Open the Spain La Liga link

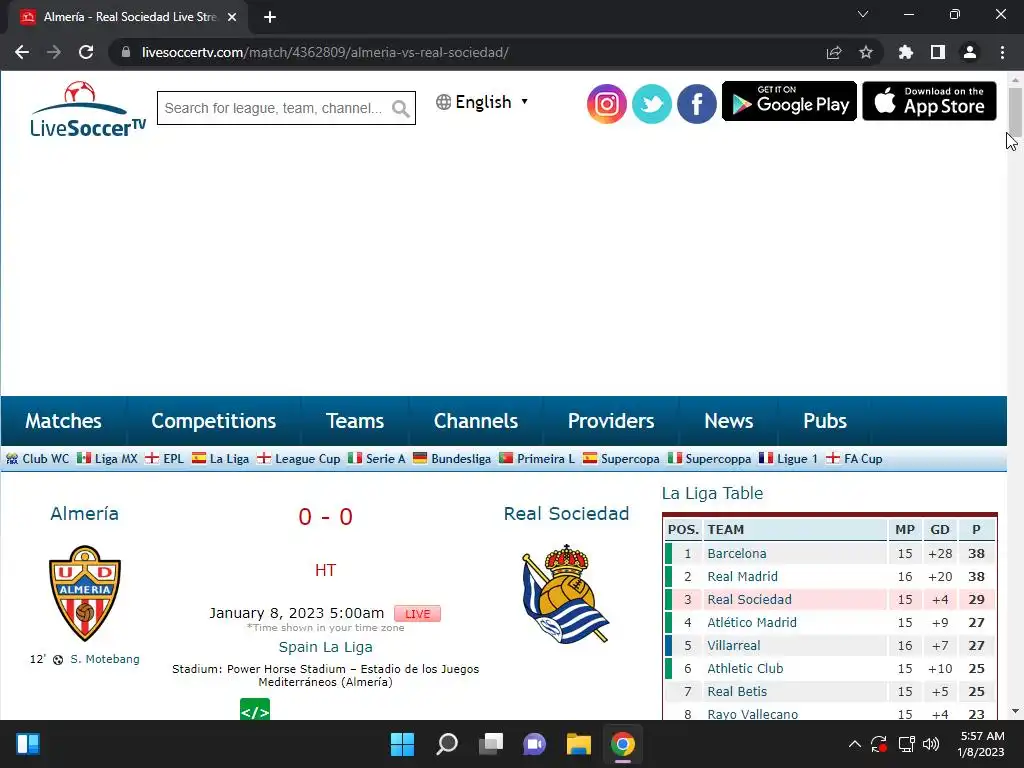tap(325, 647)
